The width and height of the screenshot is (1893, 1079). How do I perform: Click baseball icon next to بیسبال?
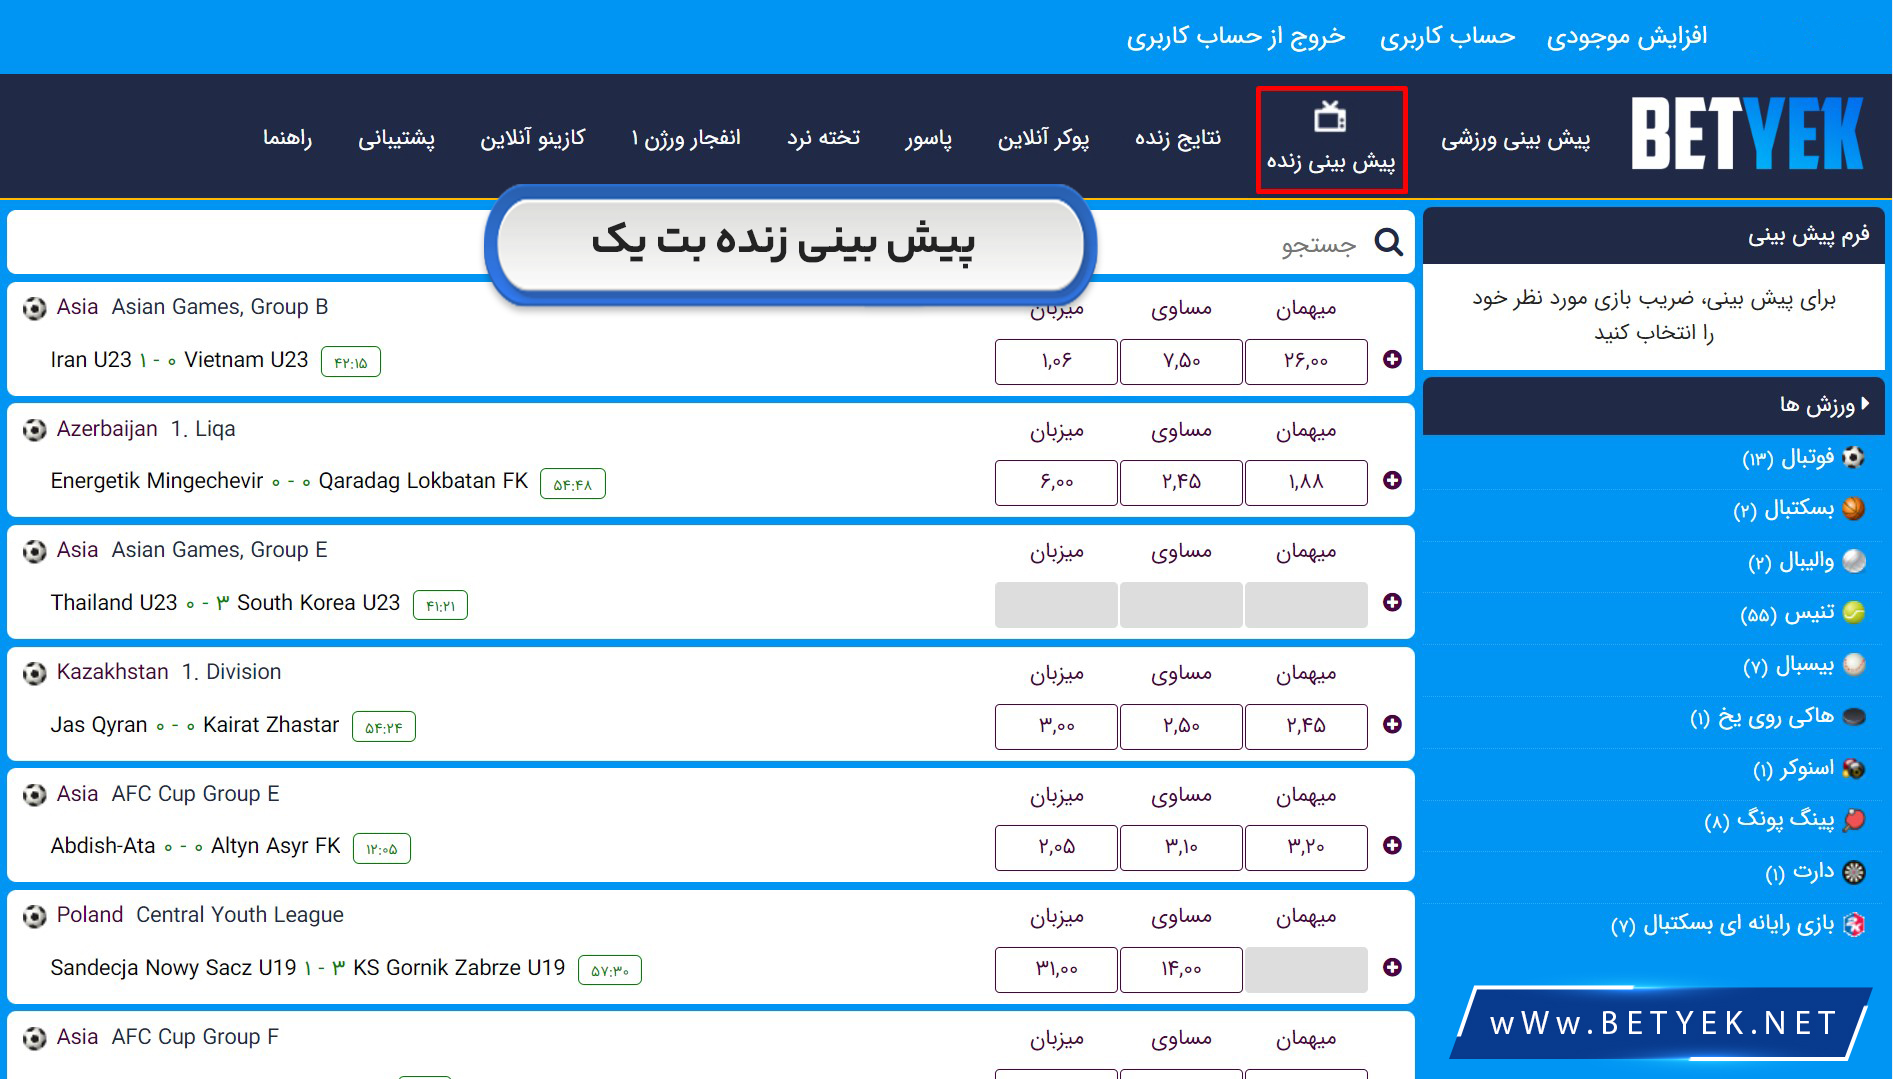tap(1853, 664)
